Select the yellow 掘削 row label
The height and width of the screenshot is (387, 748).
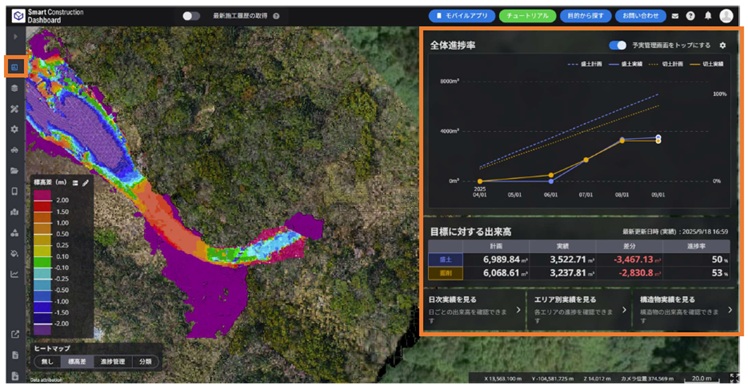[x=445, y=273]
